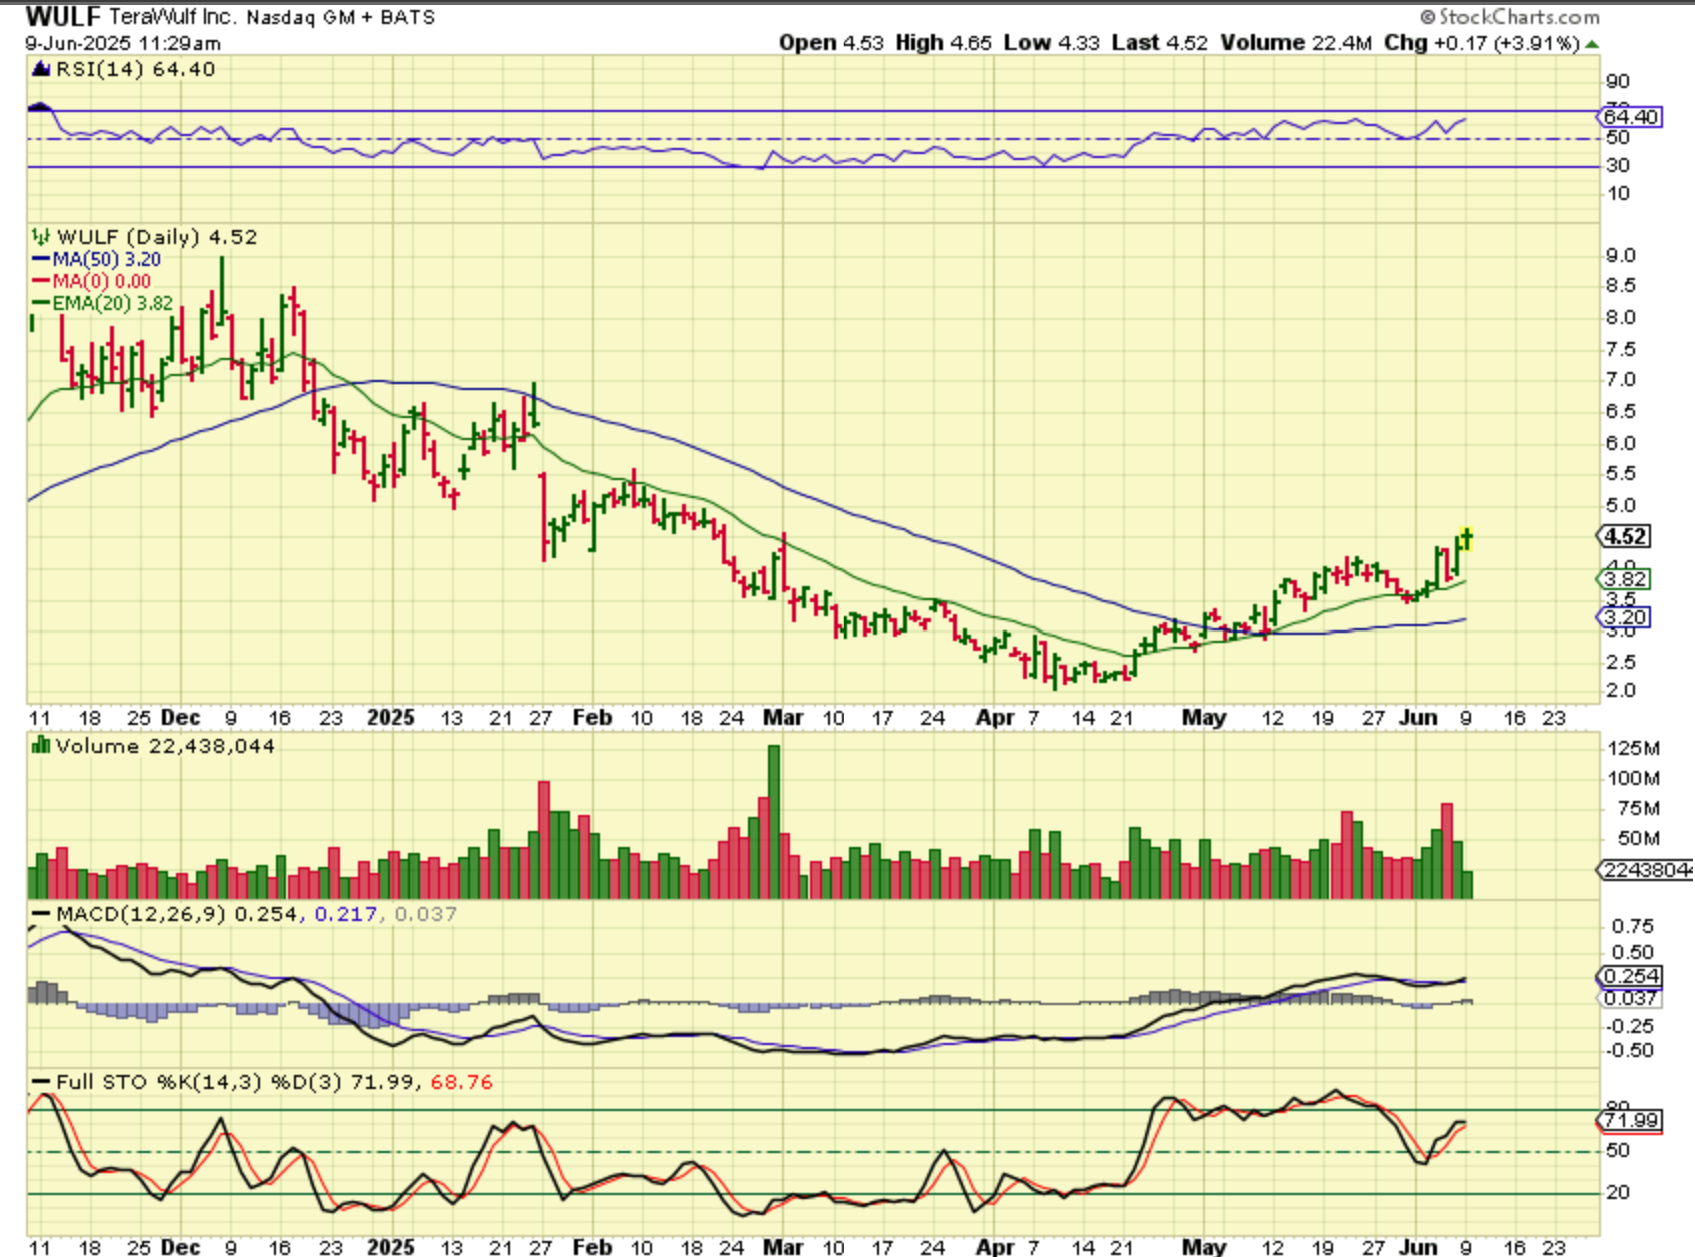Click the MA(50) 3.20 legend text
The width and height of the screenshot is (1695, 1257).
tap(107, 260)
